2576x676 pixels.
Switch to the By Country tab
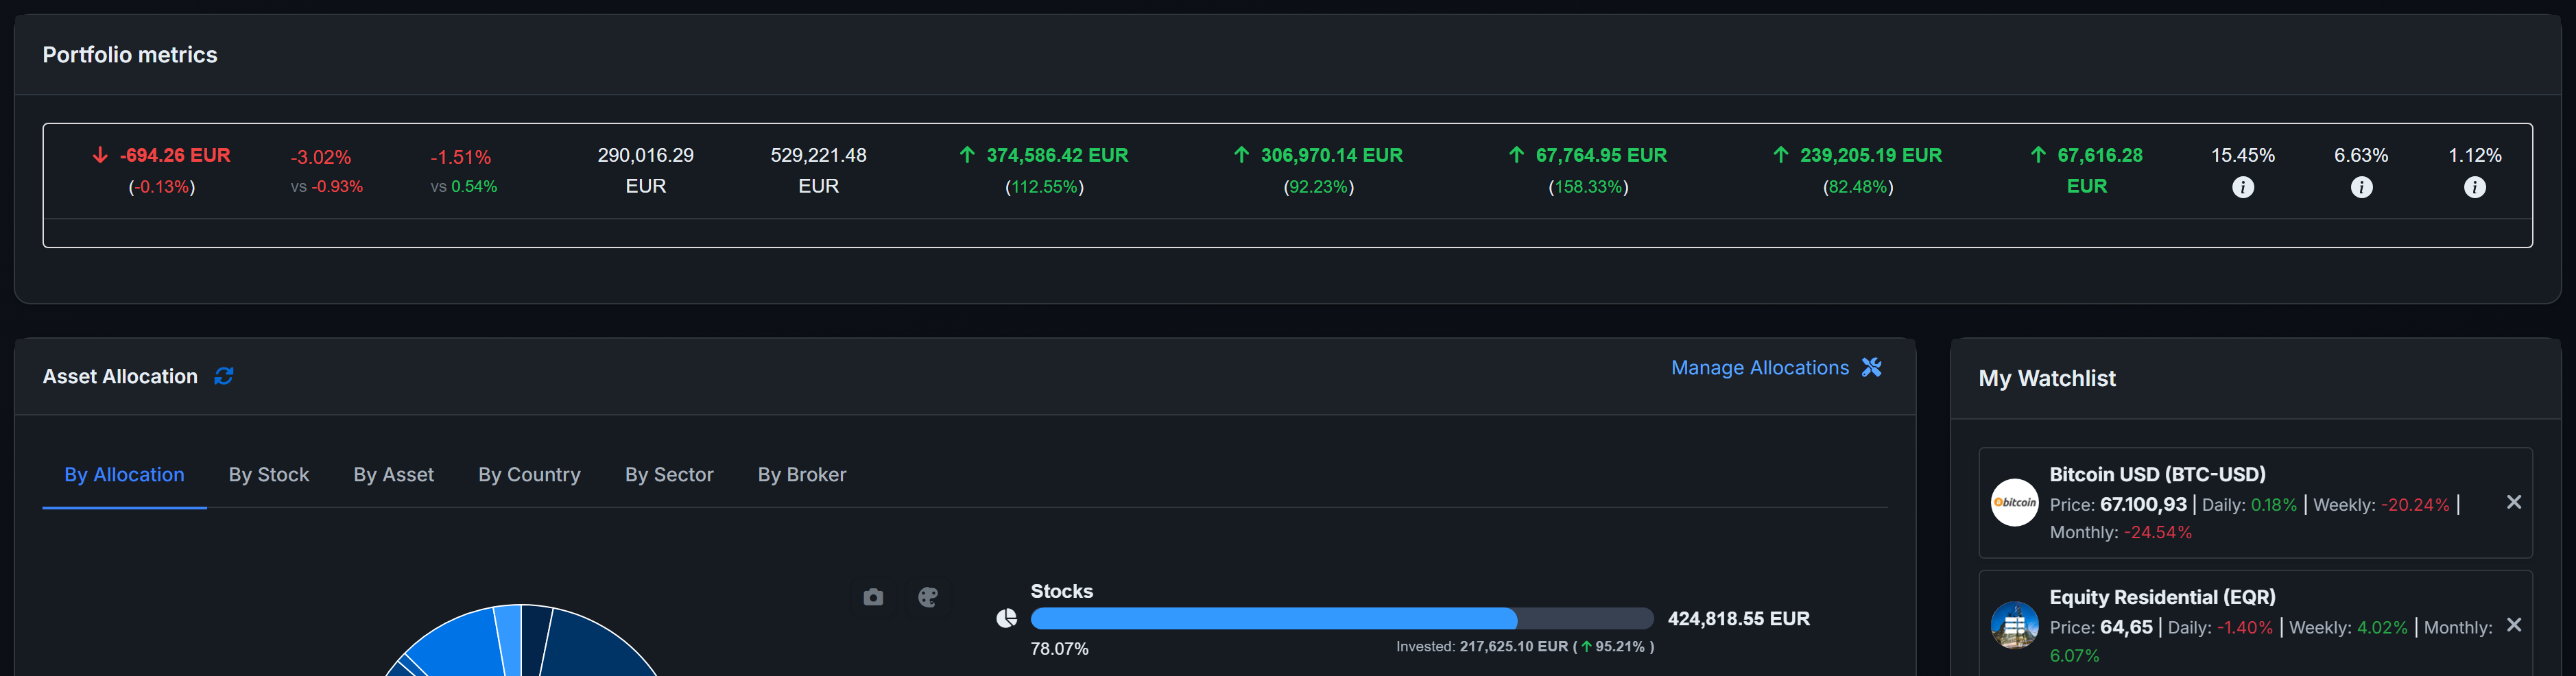coord(529,474)
